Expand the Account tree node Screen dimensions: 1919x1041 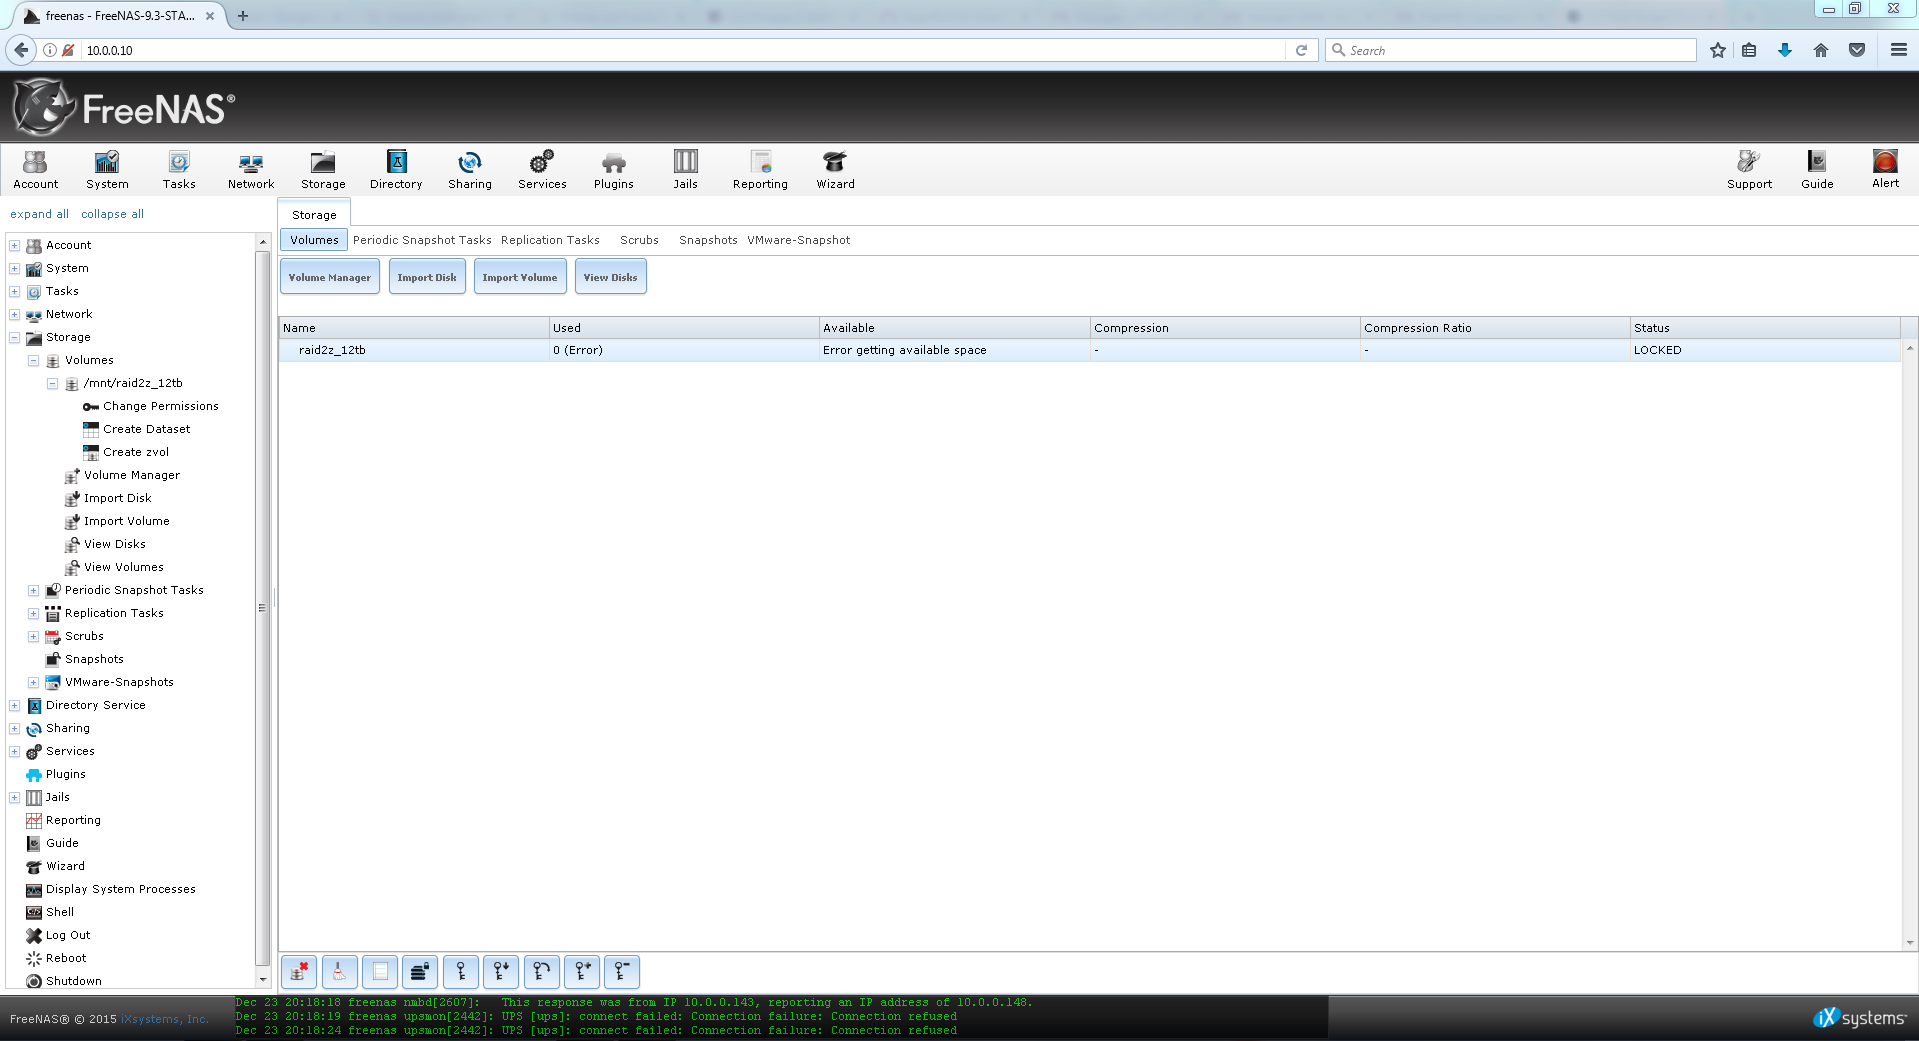point(15,245)
